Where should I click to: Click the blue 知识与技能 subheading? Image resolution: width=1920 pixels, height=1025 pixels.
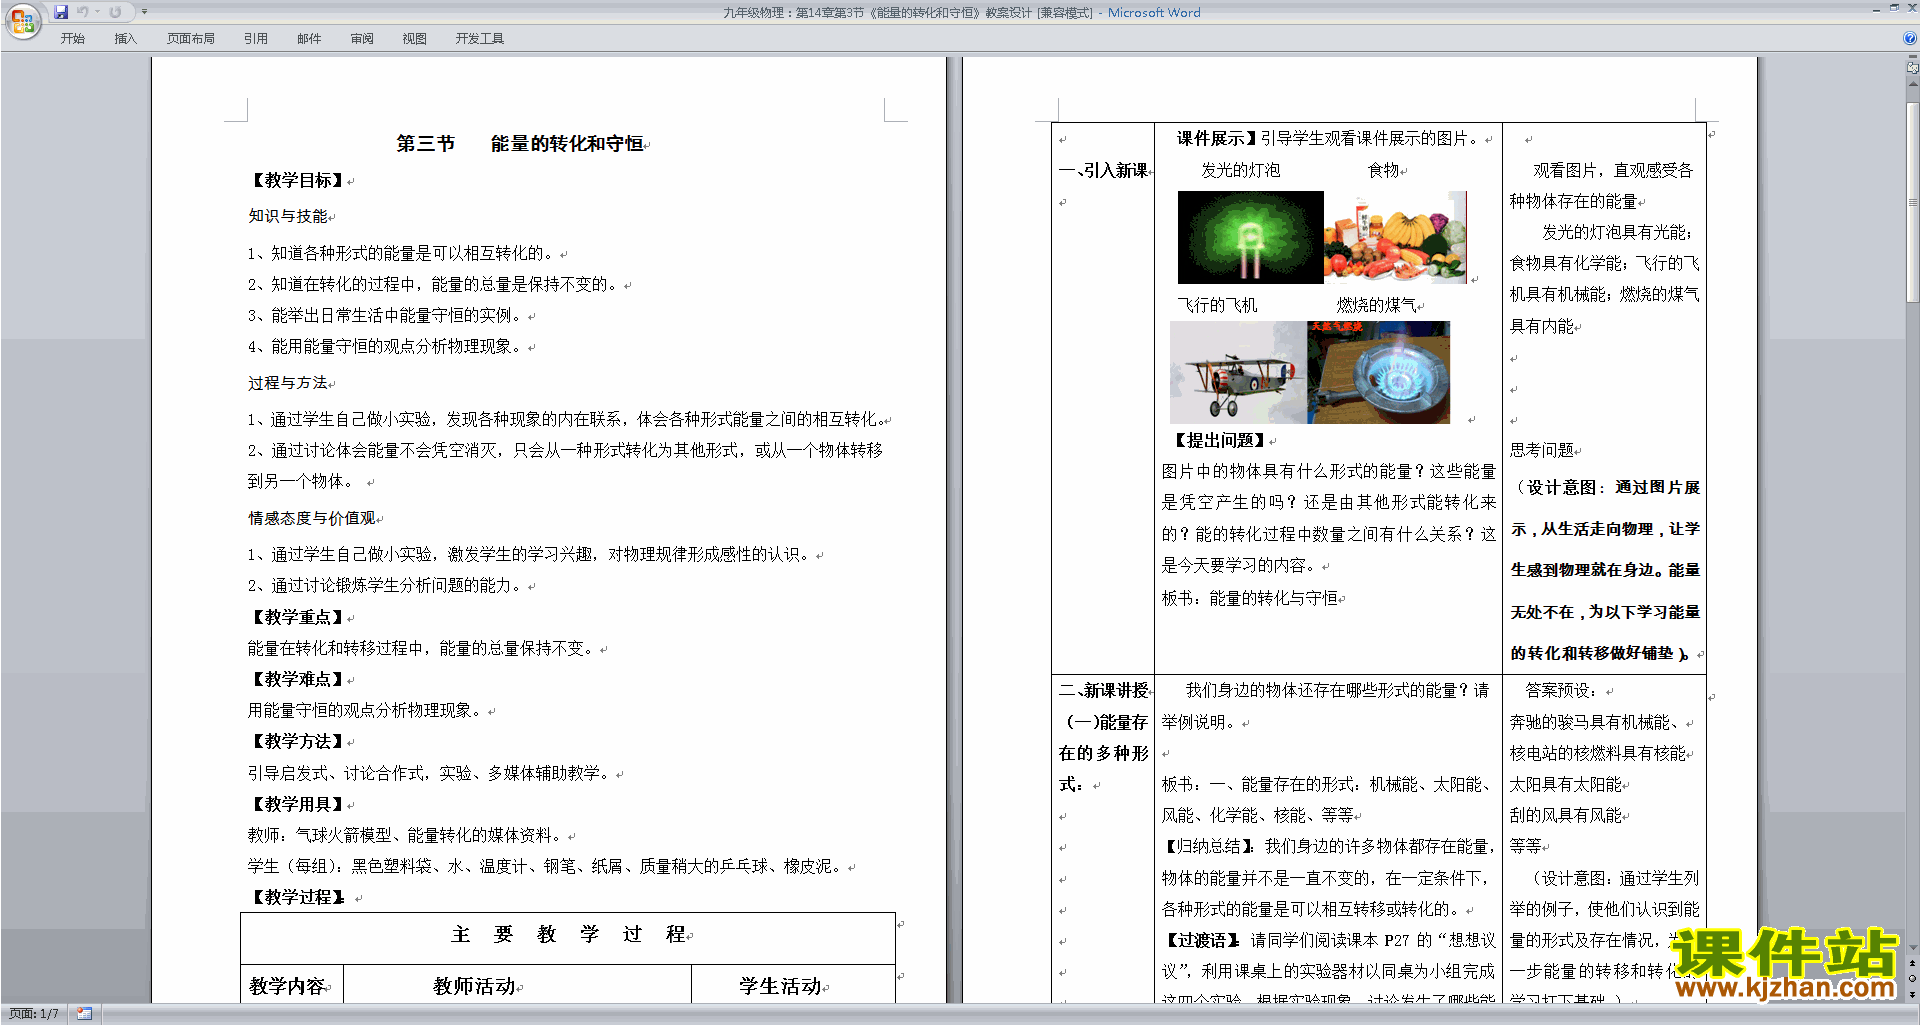[x=288, y=216]
